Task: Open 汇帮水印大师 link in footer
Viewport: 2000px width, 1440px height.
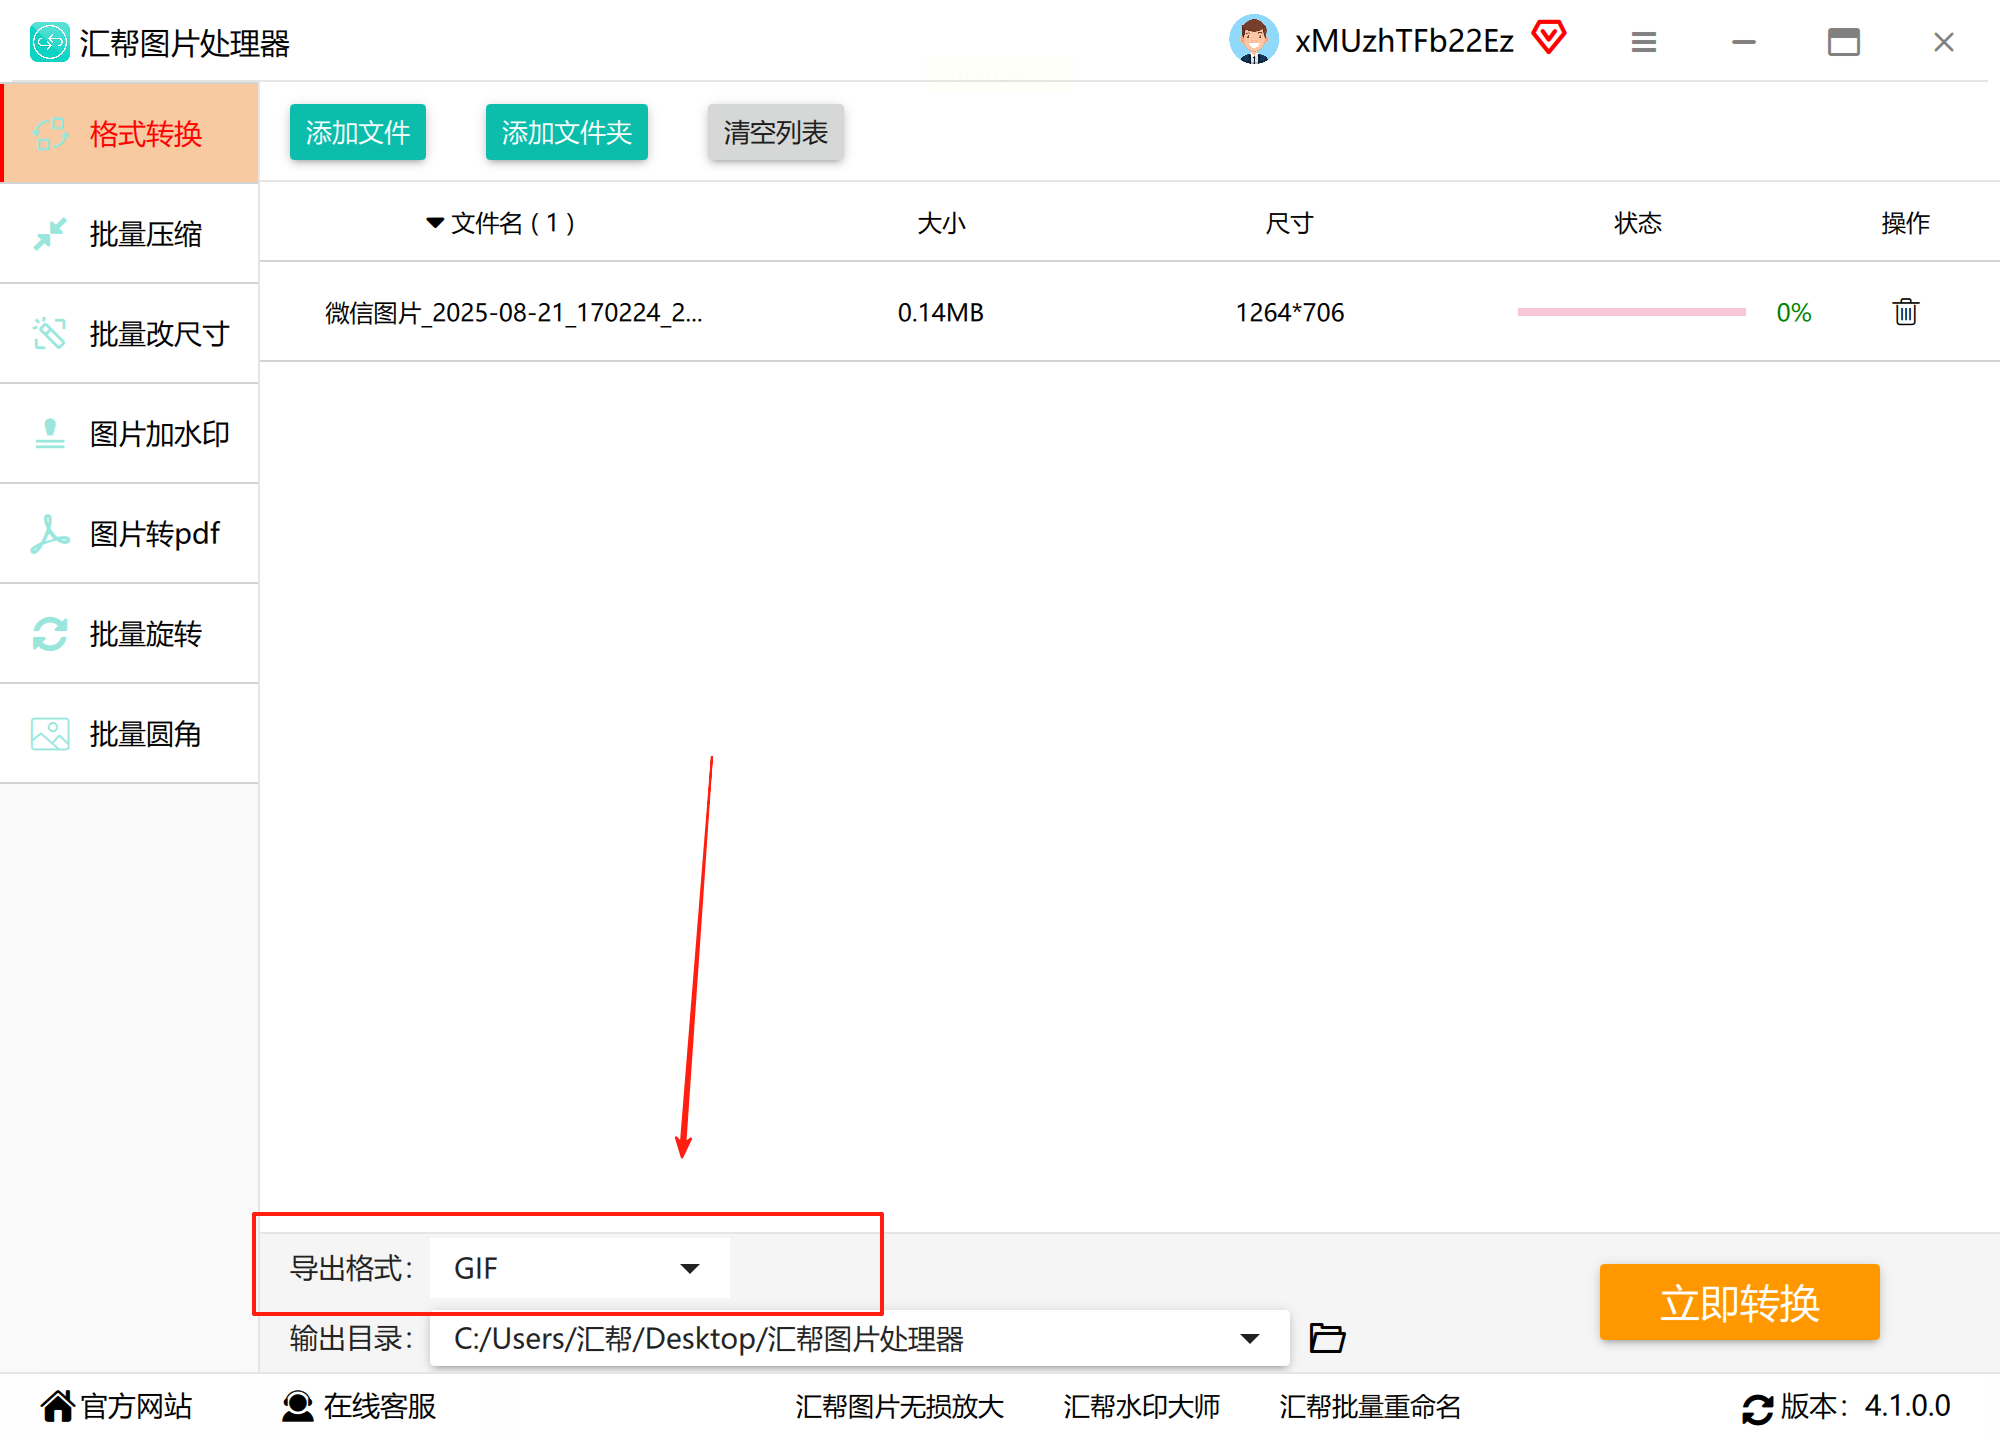Action: [x=1141, y=1406]
